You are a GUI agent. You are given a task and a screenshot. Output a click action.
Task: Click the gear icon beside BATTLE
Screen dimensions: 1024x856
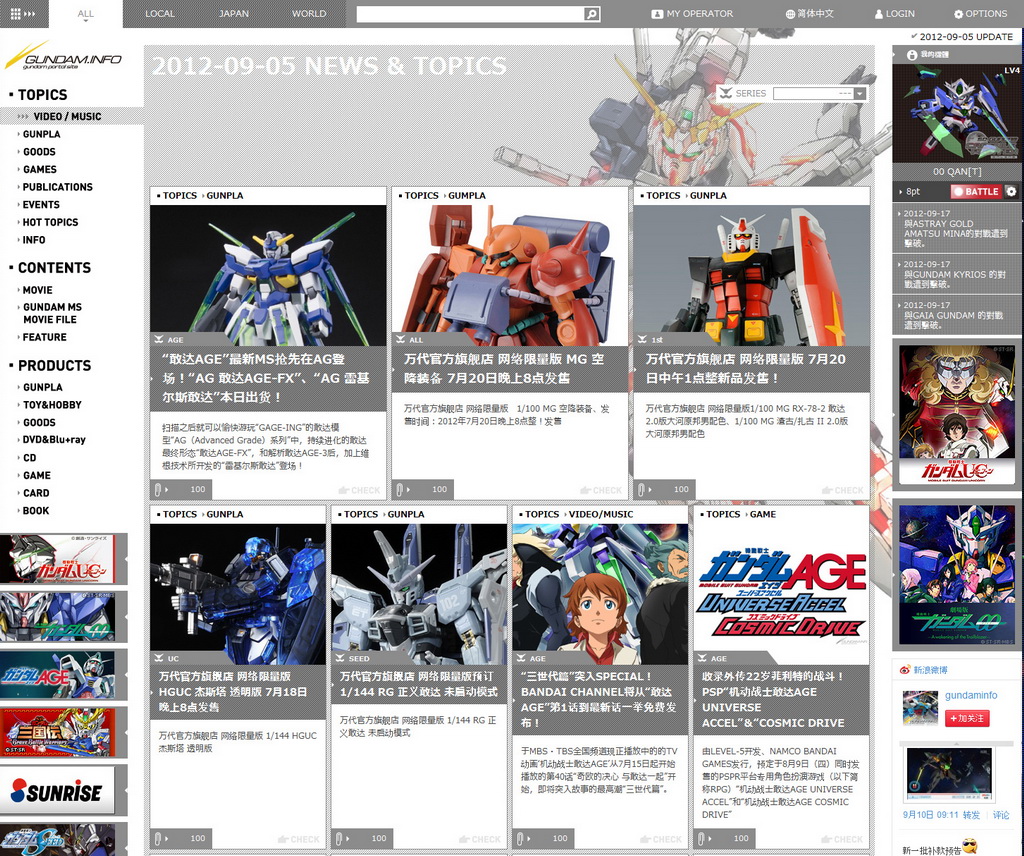(1011, 191)
